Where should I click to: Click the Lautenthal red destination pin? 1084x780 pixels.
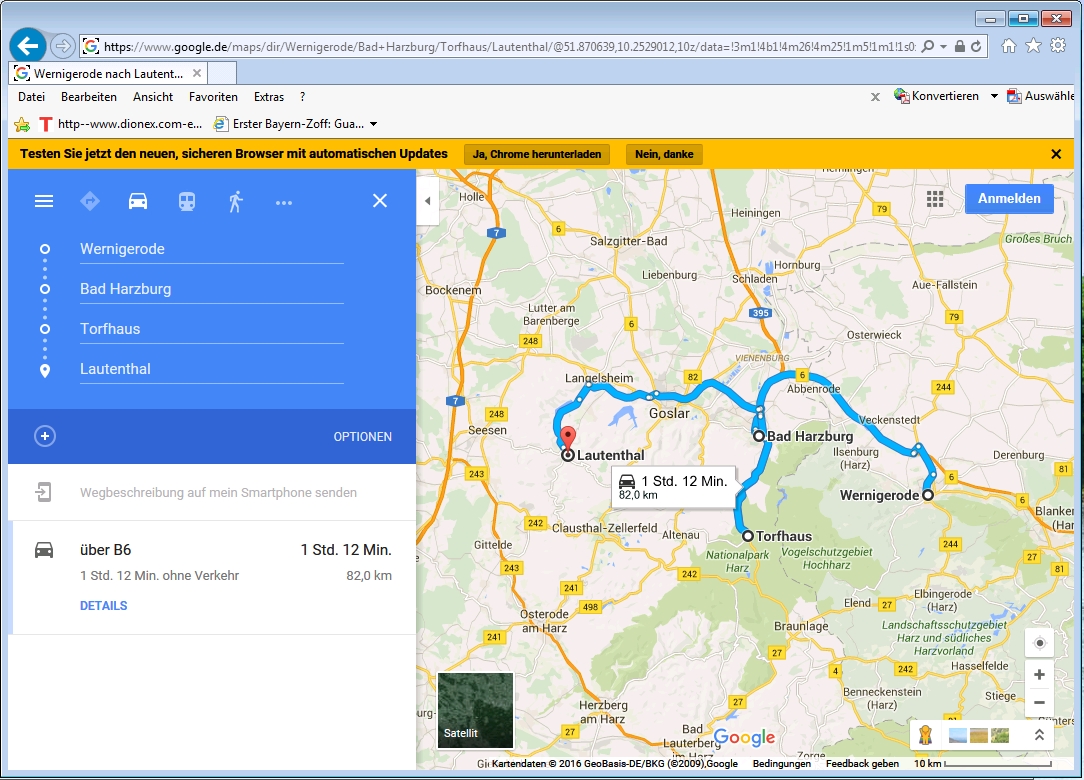pyautogui.click(x=568, y=438)
